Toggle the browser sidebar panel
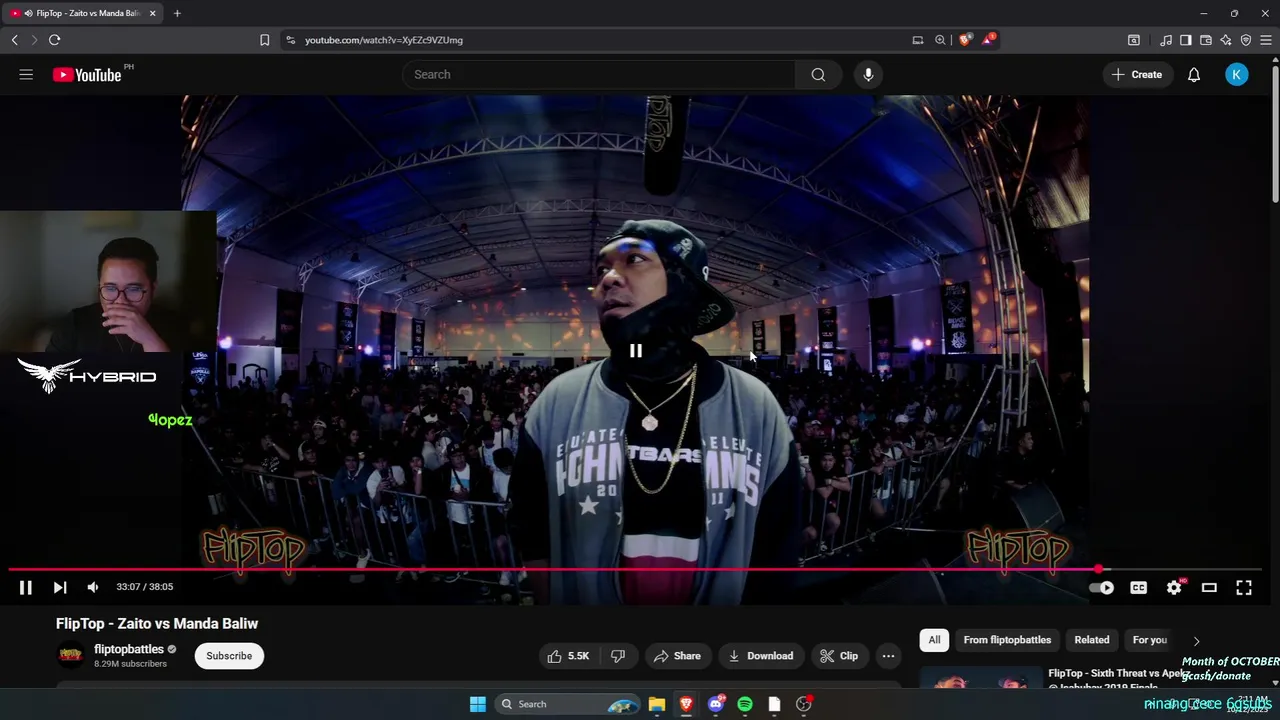Viewport: 1280px width, 720px height. pos(1186,40)
